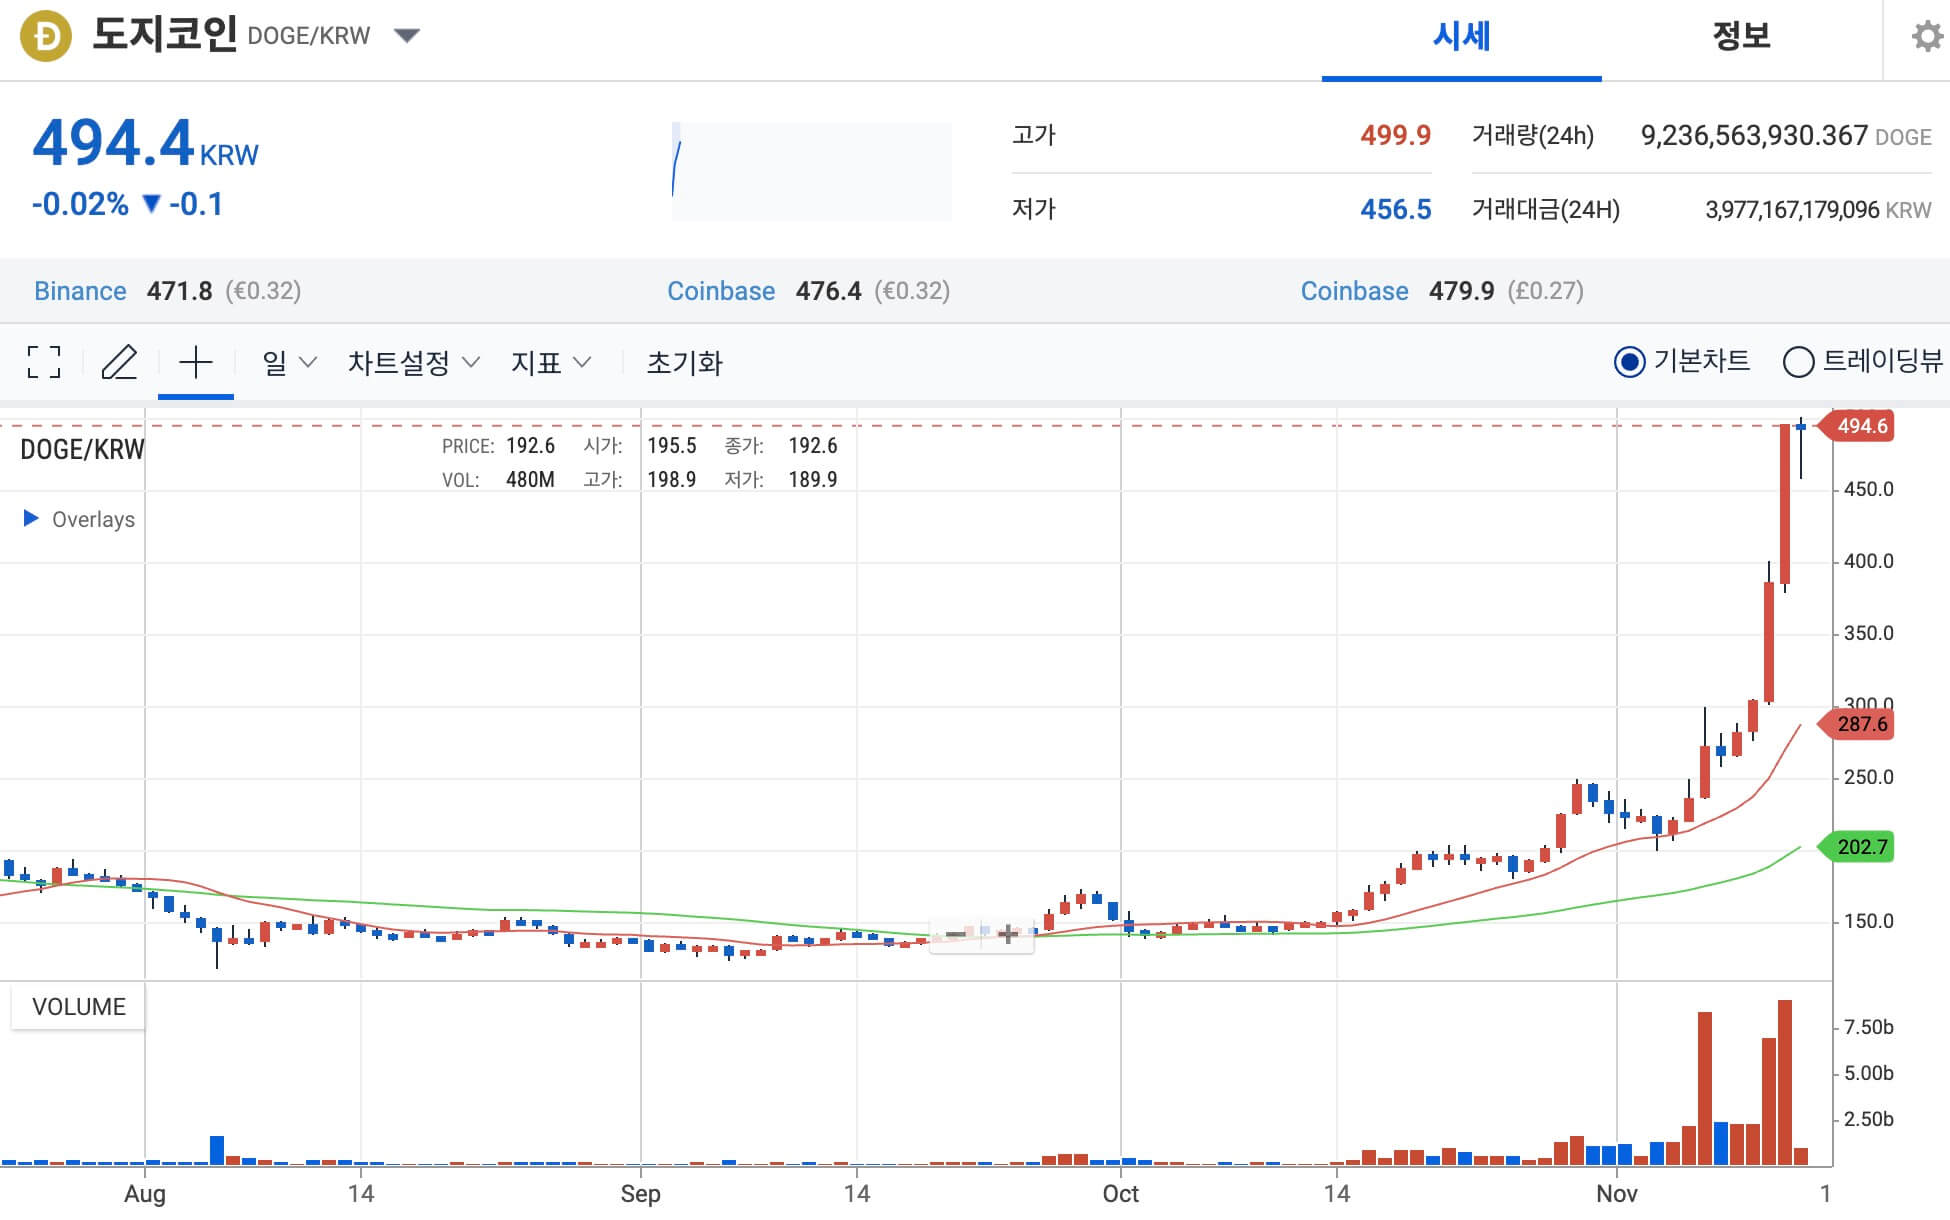Click the Dogecoin logo icon
This screenshot has height=1220, width=1950.
[x=46, y=36]
